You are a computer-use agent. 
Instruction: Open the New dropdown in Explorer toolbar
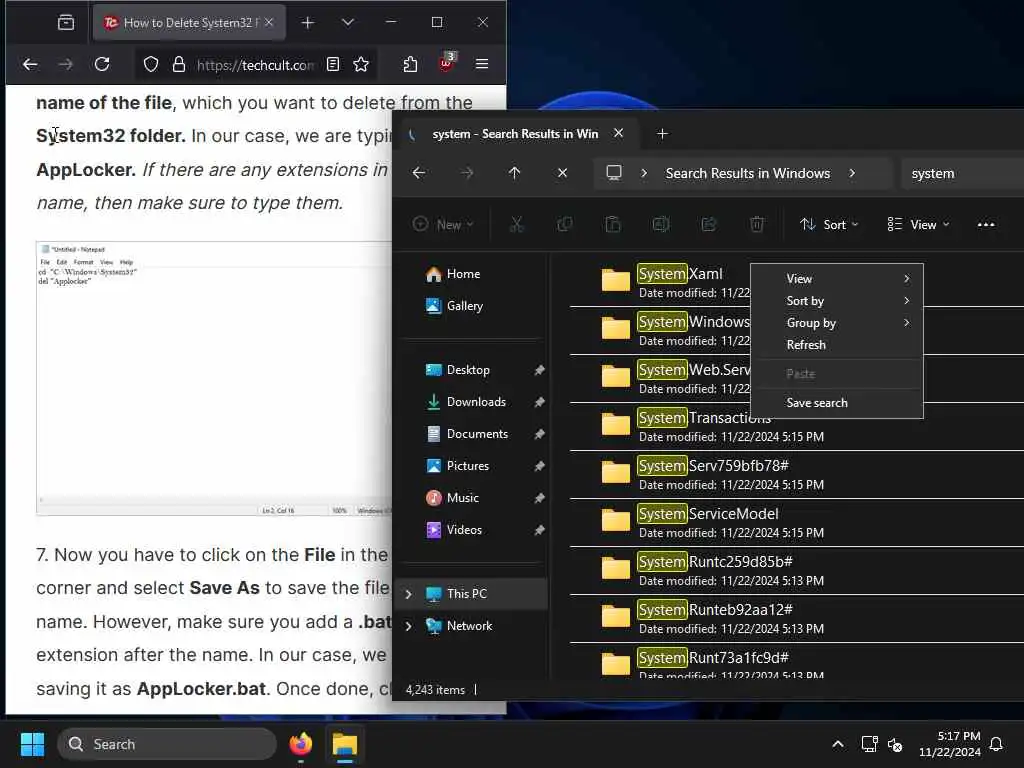(x=443, y=225)
